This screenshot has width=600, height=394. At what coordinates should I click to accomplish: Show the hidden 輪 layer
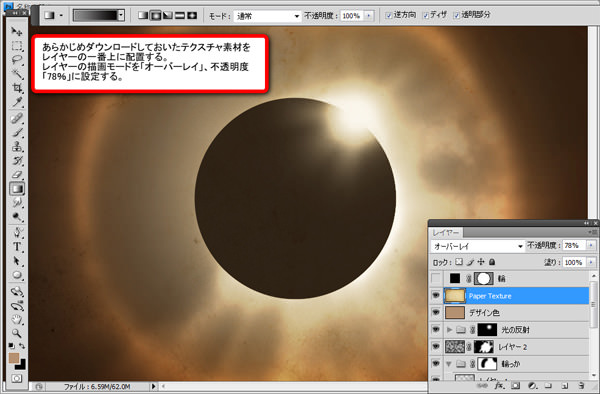436,278
